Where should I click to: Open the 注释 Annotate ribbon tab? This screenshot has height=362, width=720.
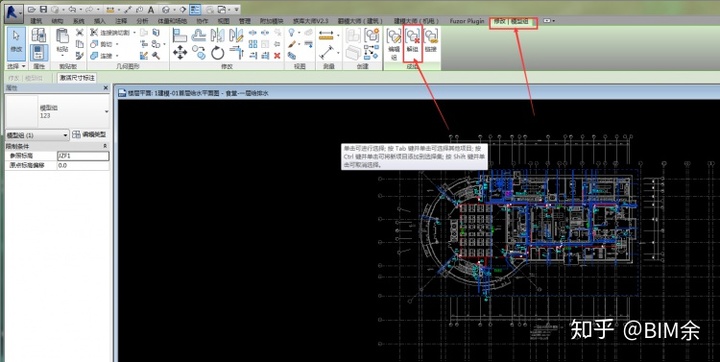coord(121,21)
